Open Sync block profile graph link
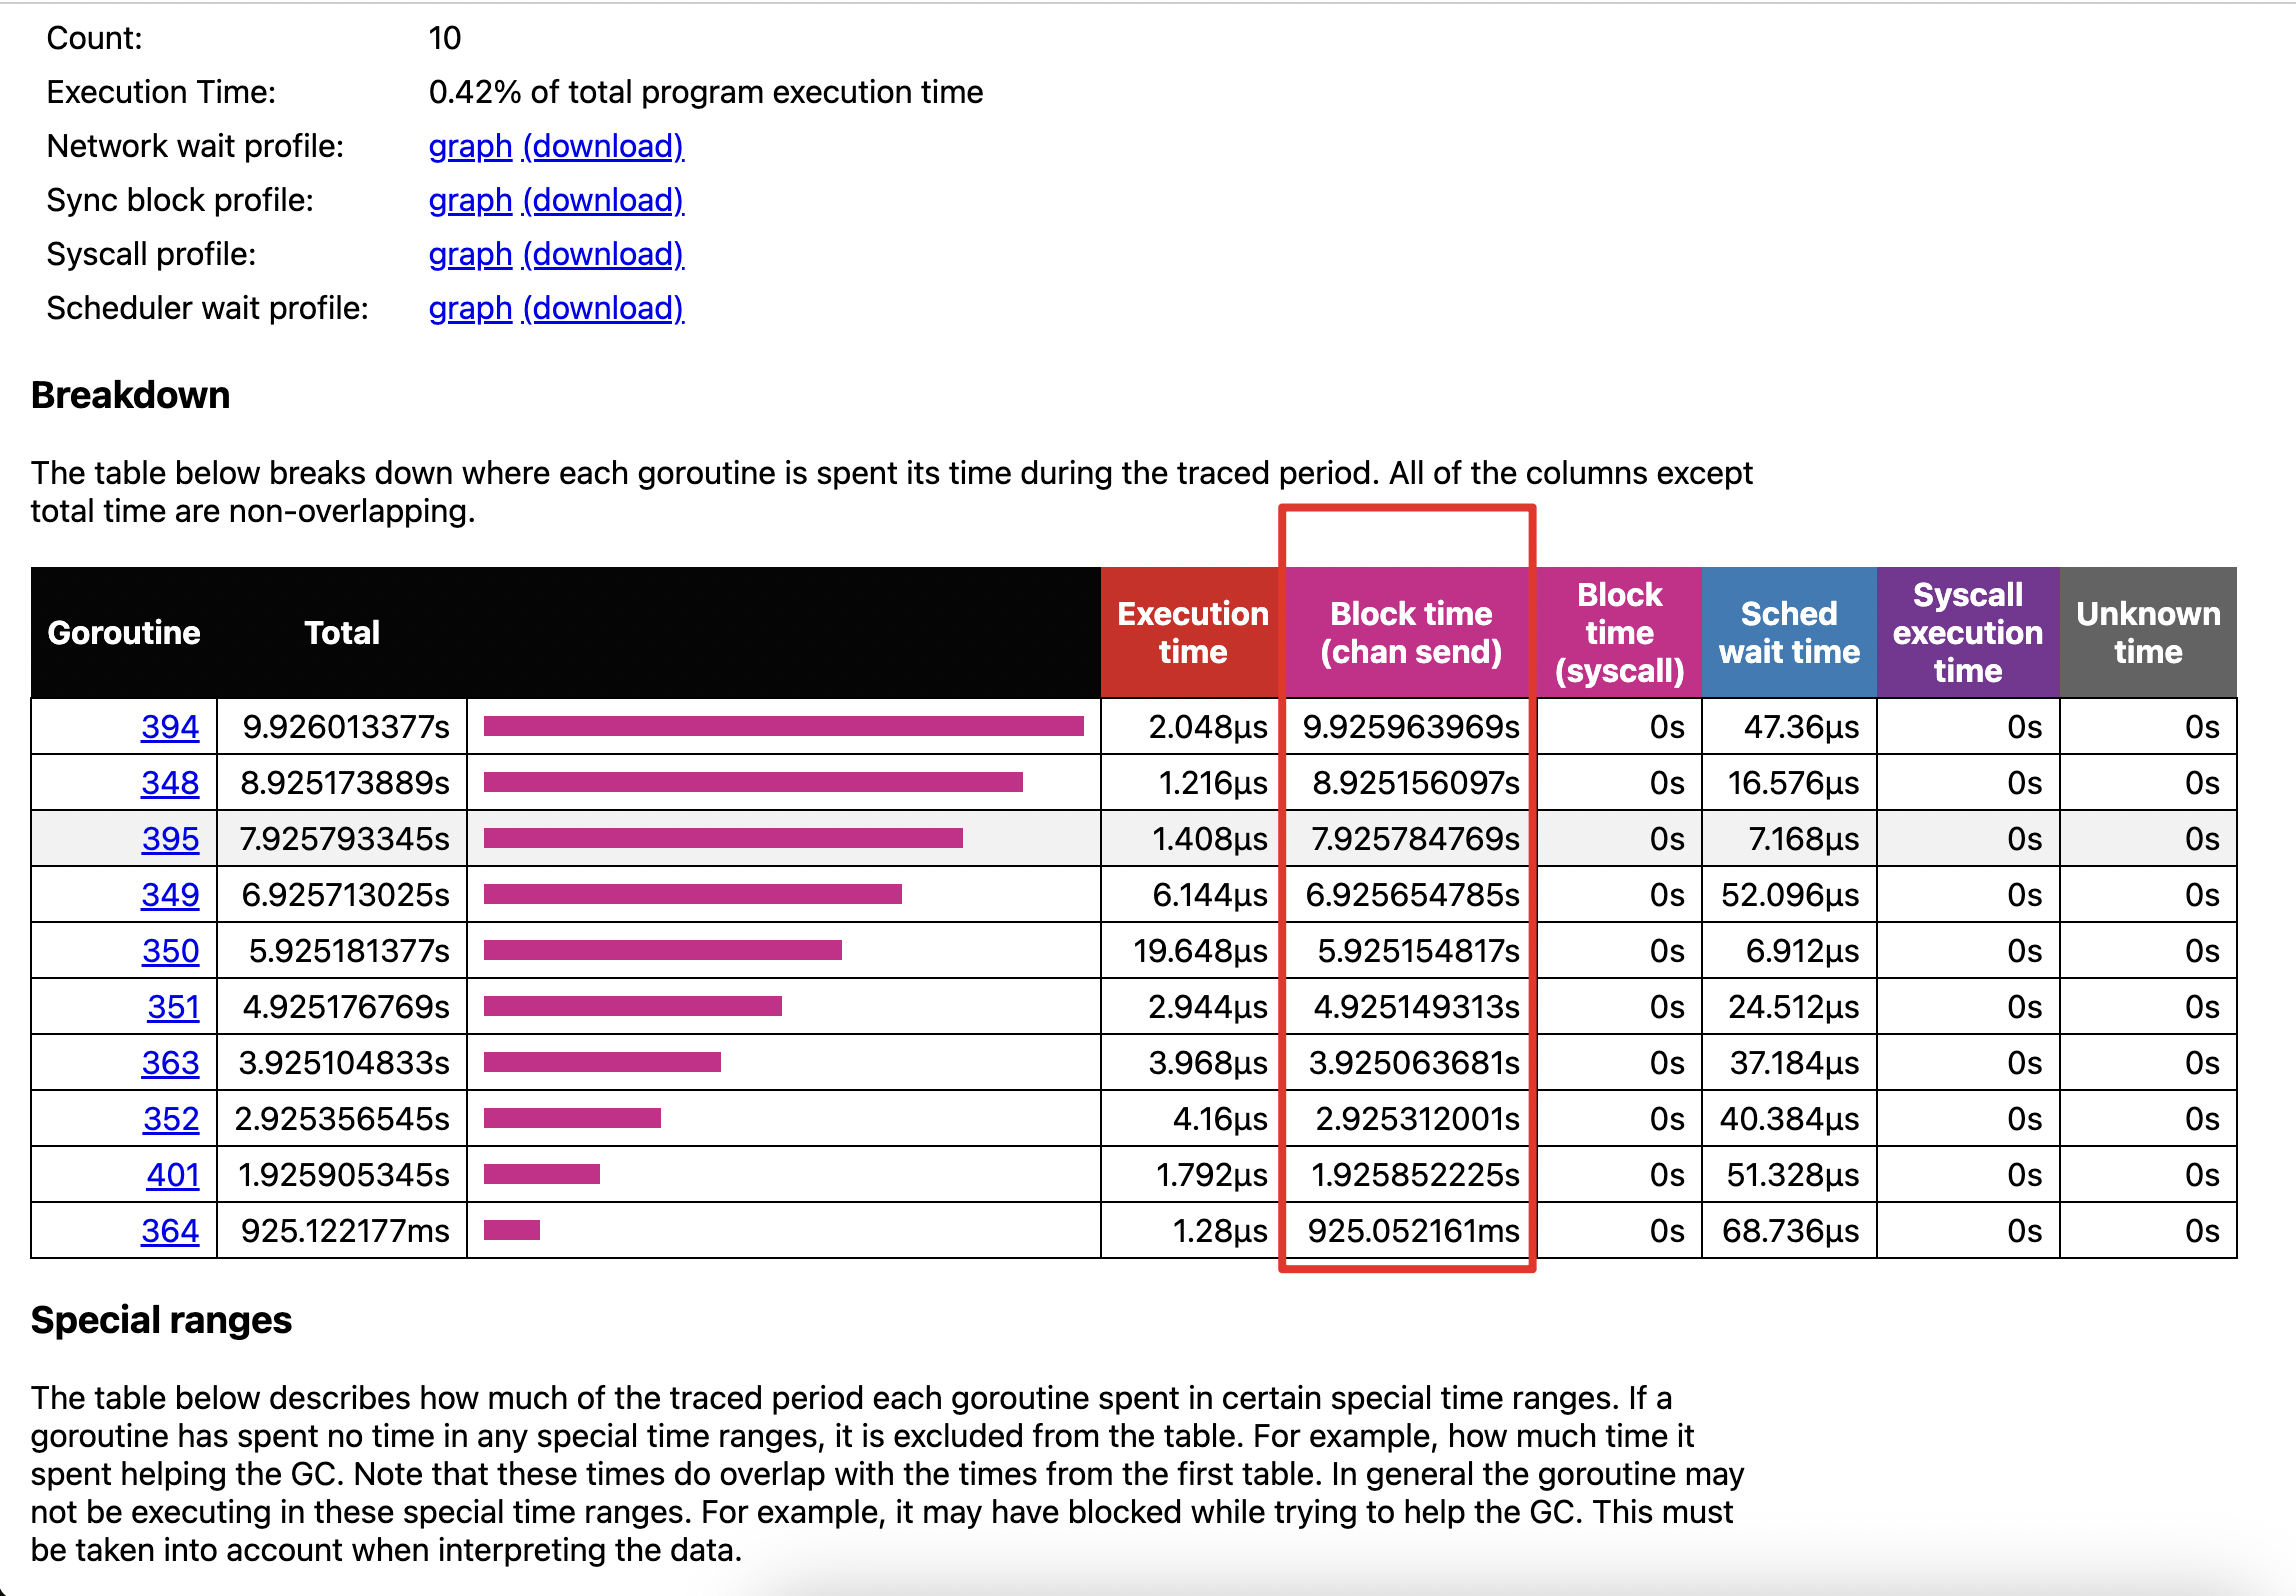This screenshot has height=1596, width=2296. [470, 201]
